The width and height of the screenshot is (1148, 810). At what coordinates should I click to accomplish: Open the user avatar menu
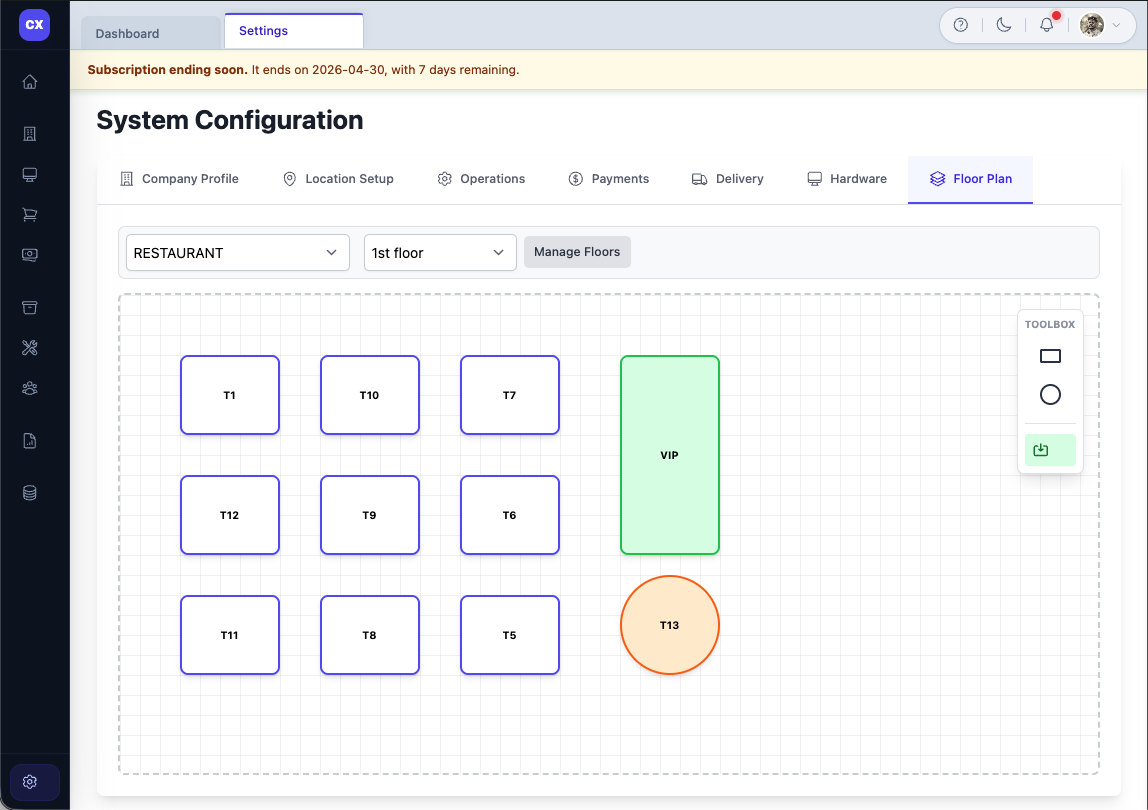pos(1100,25)
